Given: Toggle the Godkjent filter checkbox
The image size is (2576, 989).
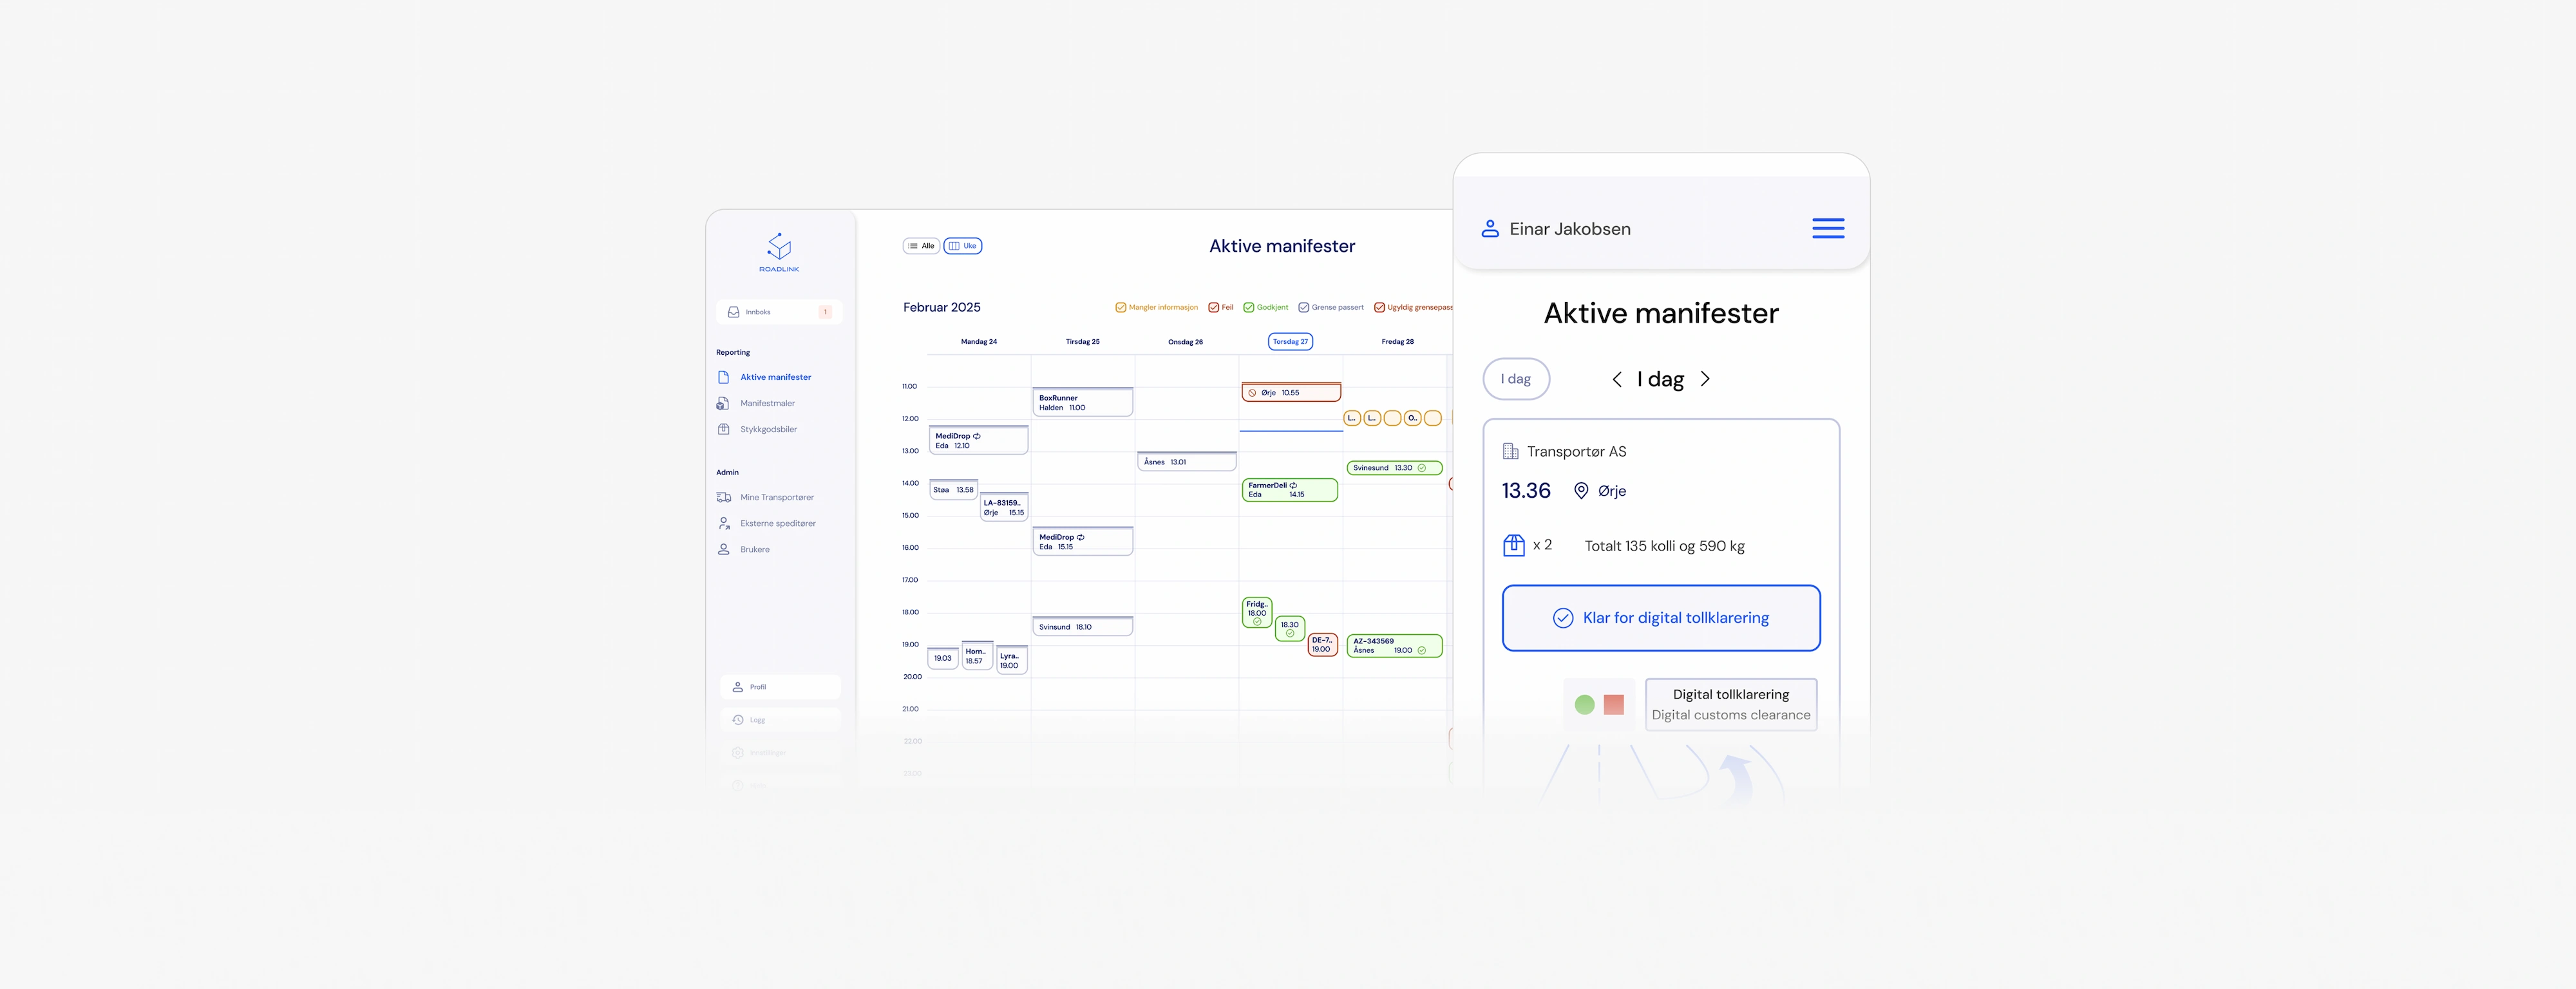Looking at the screenshot, I should [1248, 308].
